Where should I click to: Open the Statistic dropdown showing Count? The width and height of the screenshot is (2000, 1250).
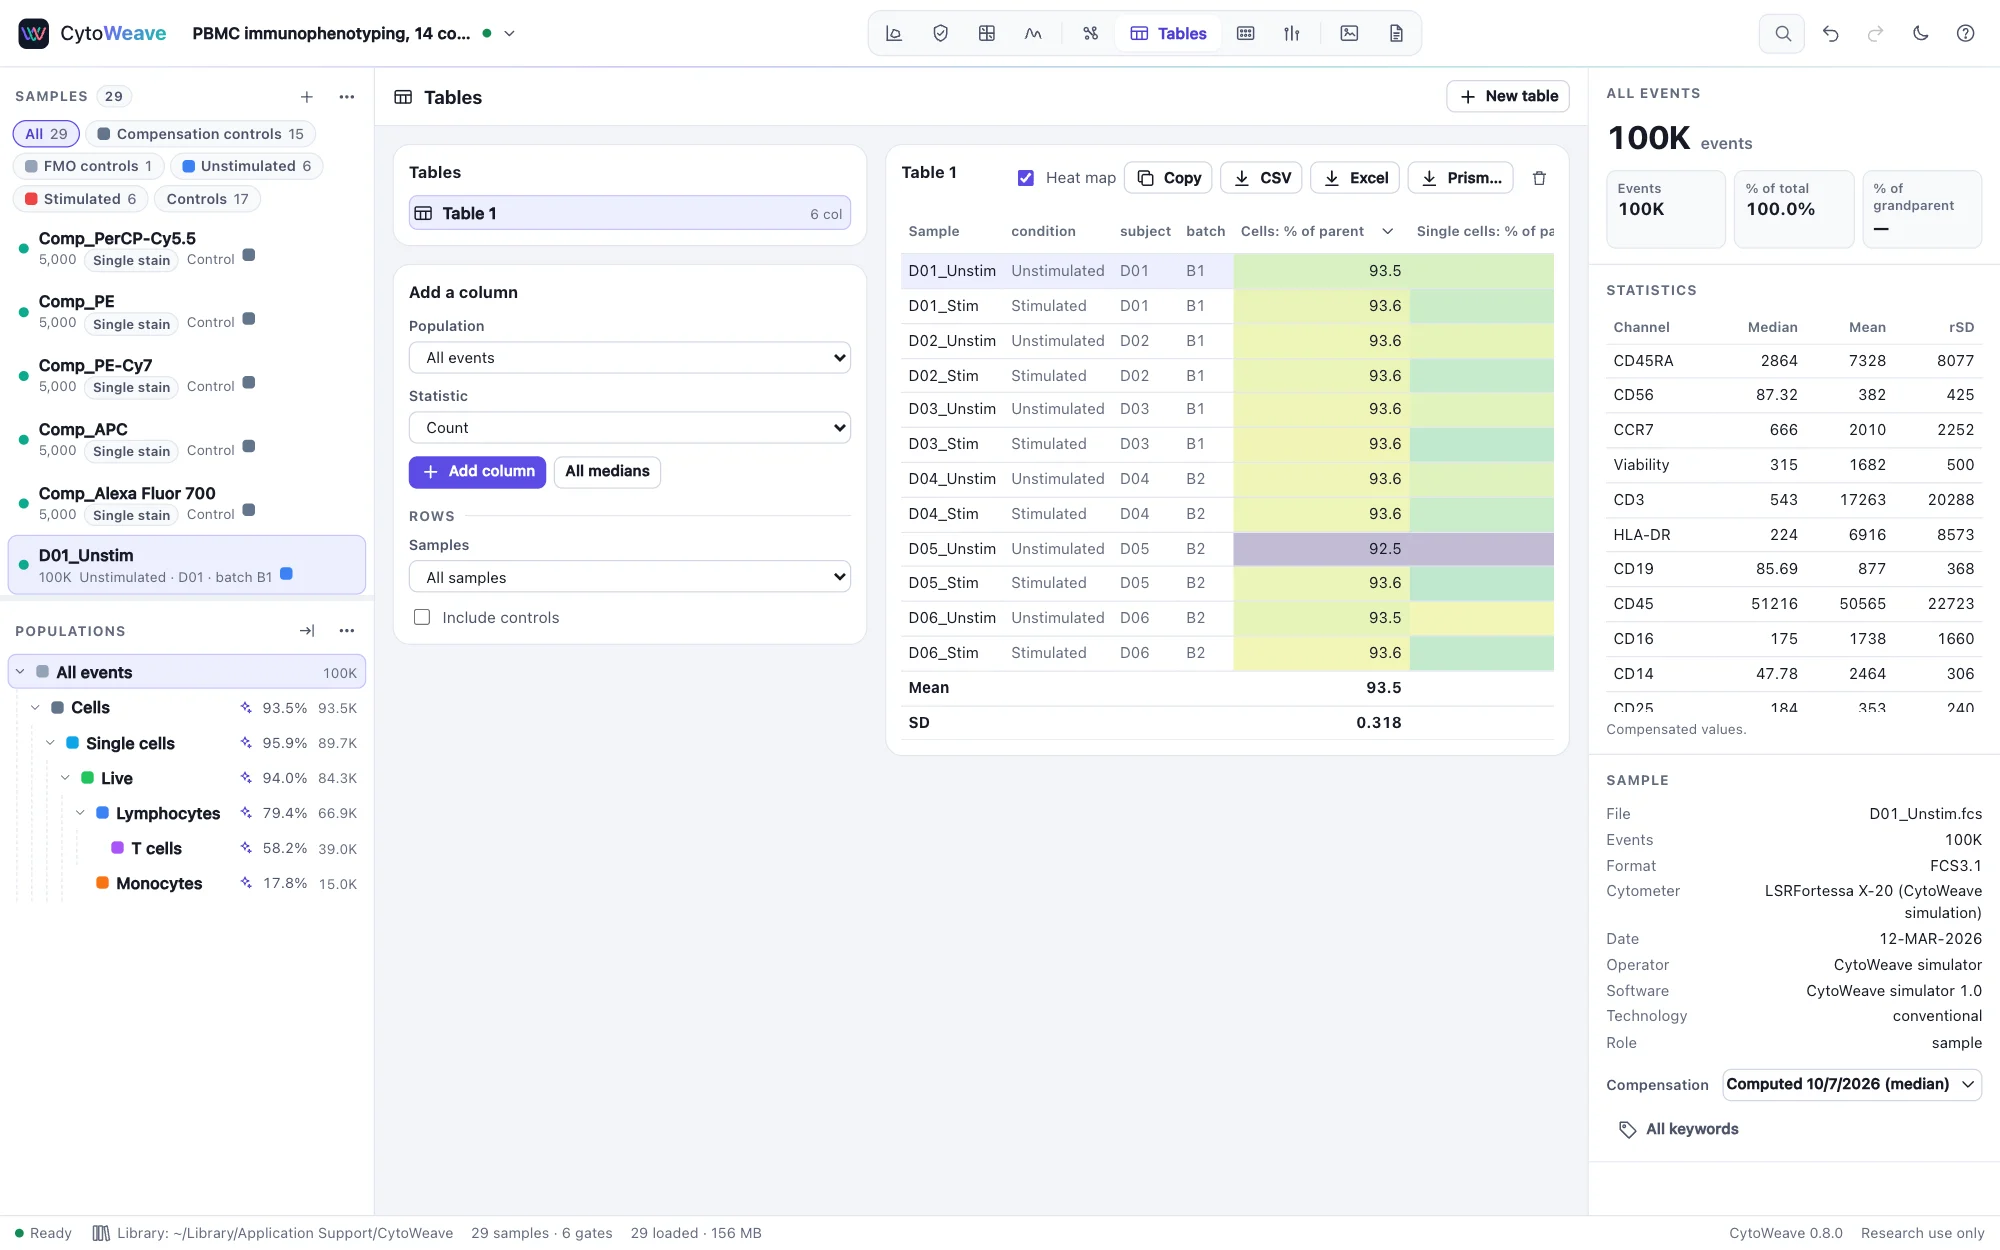tap(629, 428)
